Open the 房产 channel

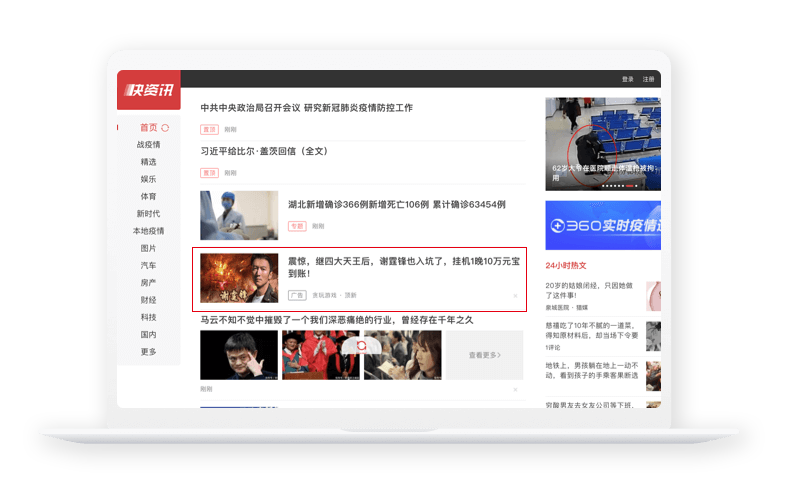148,282
